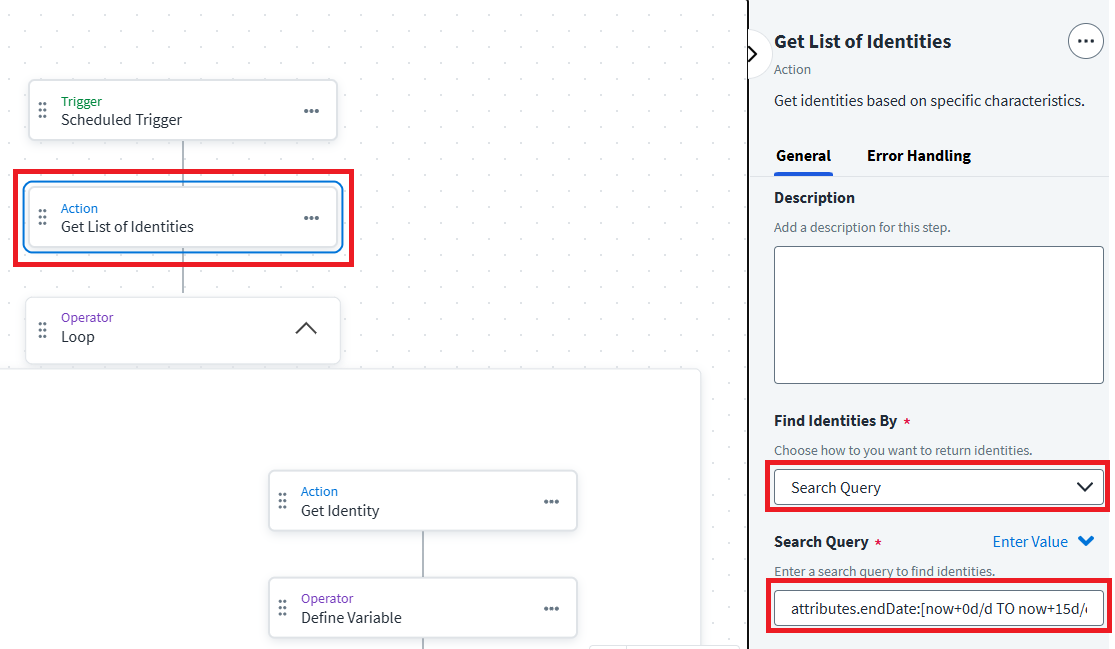
Task: Grab the Scheduled Trigger drag handle
Action: [x=43, y=110]
